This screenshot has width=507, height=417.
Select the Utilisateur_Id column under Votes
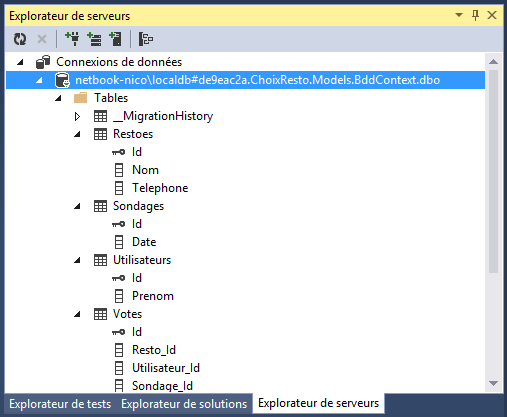coord(166,368)
